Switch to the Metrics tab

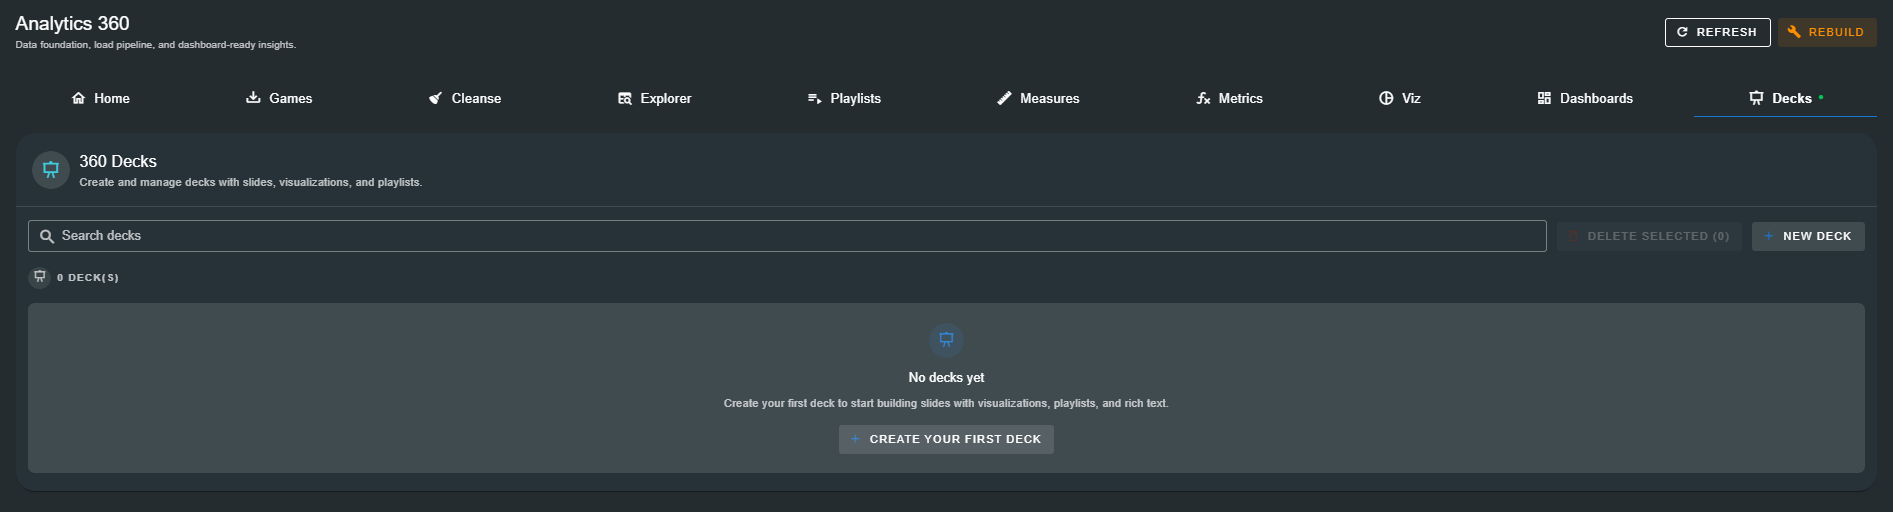tap(1229, 98)
